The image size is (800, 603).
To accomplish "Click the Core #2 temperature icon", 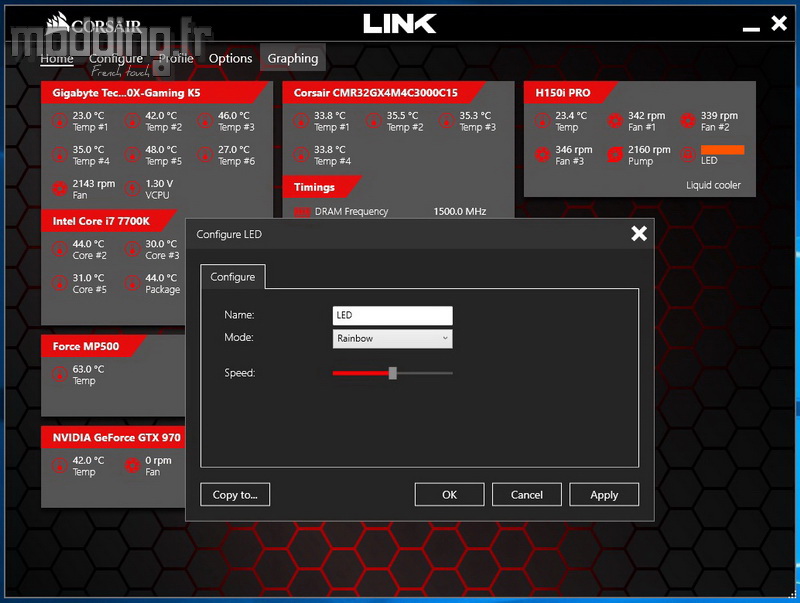I will click(60, 249).
